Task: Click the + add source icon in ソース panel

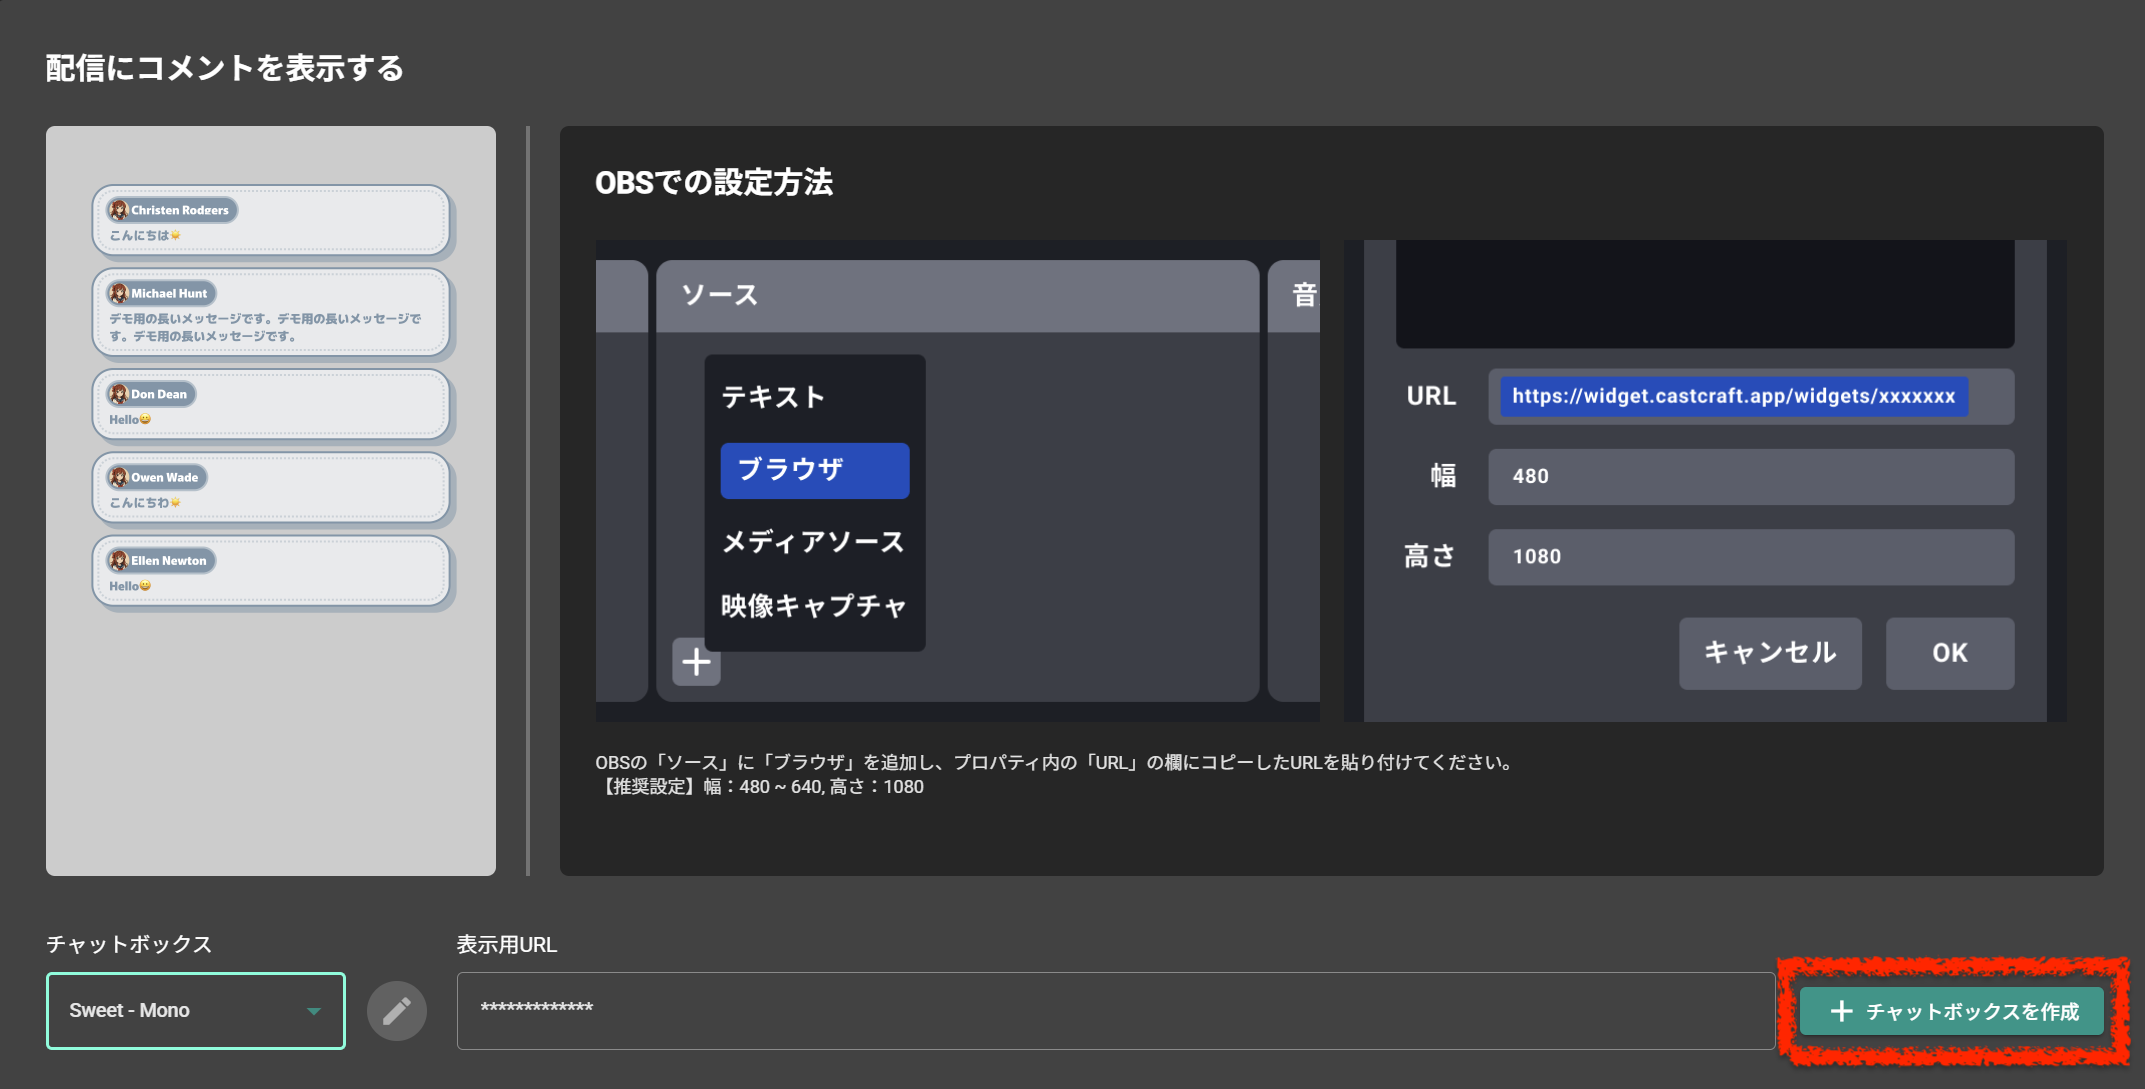Action: (x=694, y=661)
